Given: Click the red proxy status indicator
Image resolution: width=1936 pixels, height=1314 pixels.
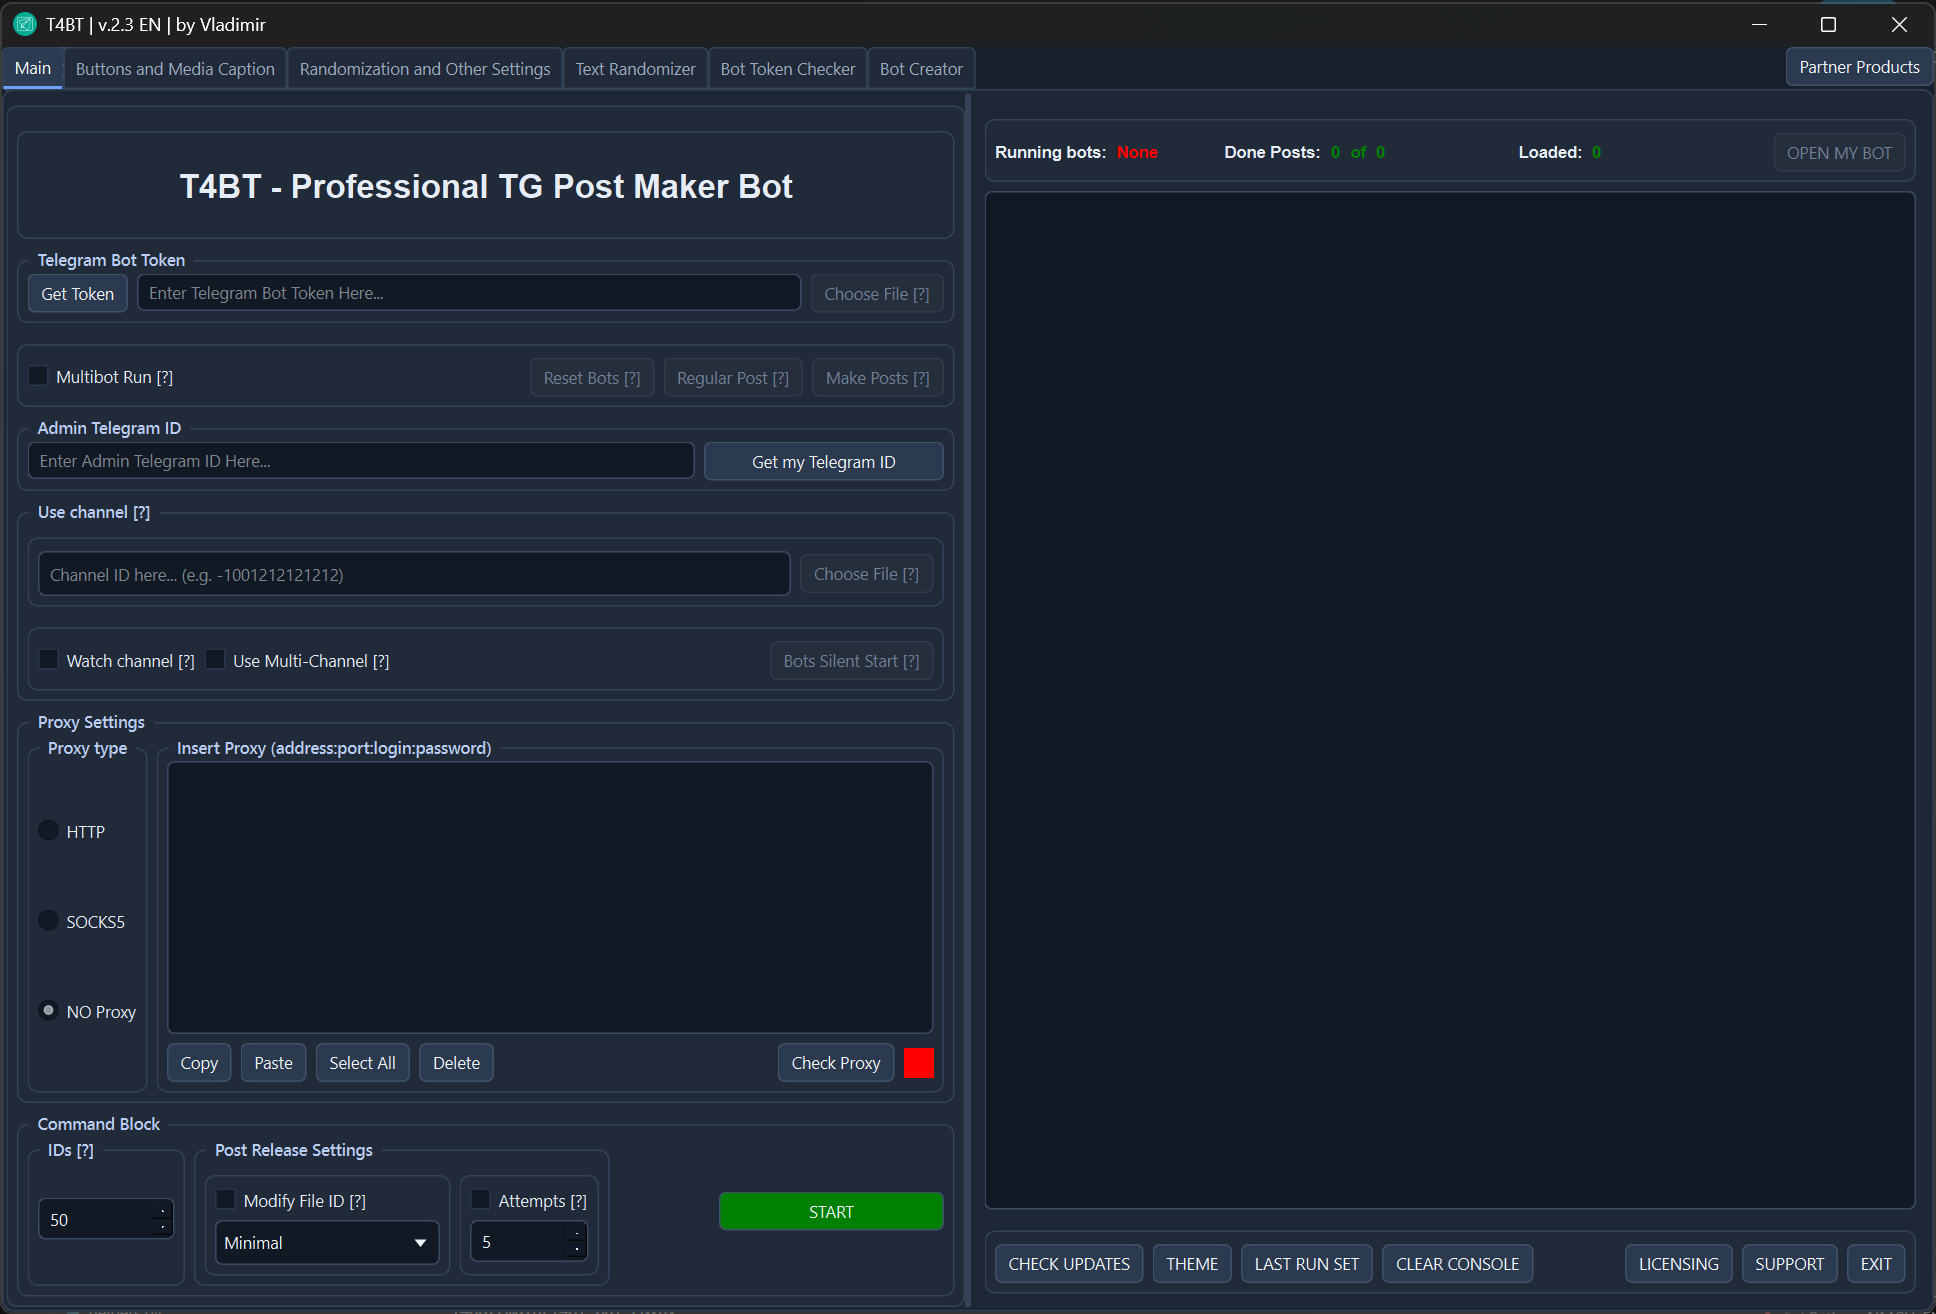Looking at the screenshot, I should pos(919,1063).
